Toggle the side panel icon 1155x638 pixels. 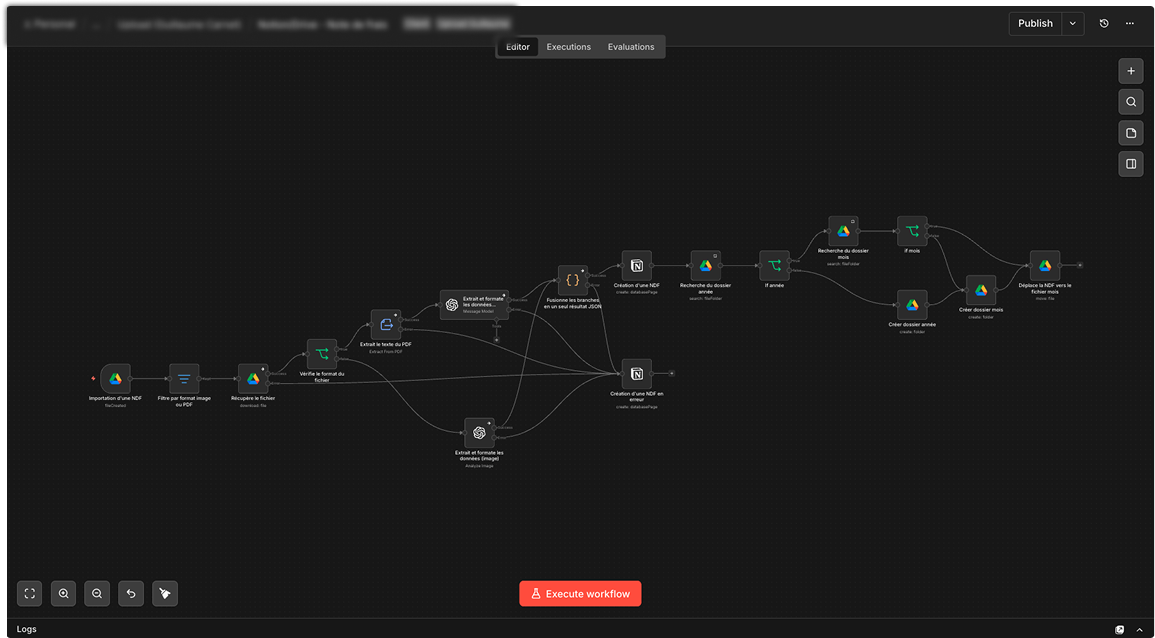tap(1131, 164)
